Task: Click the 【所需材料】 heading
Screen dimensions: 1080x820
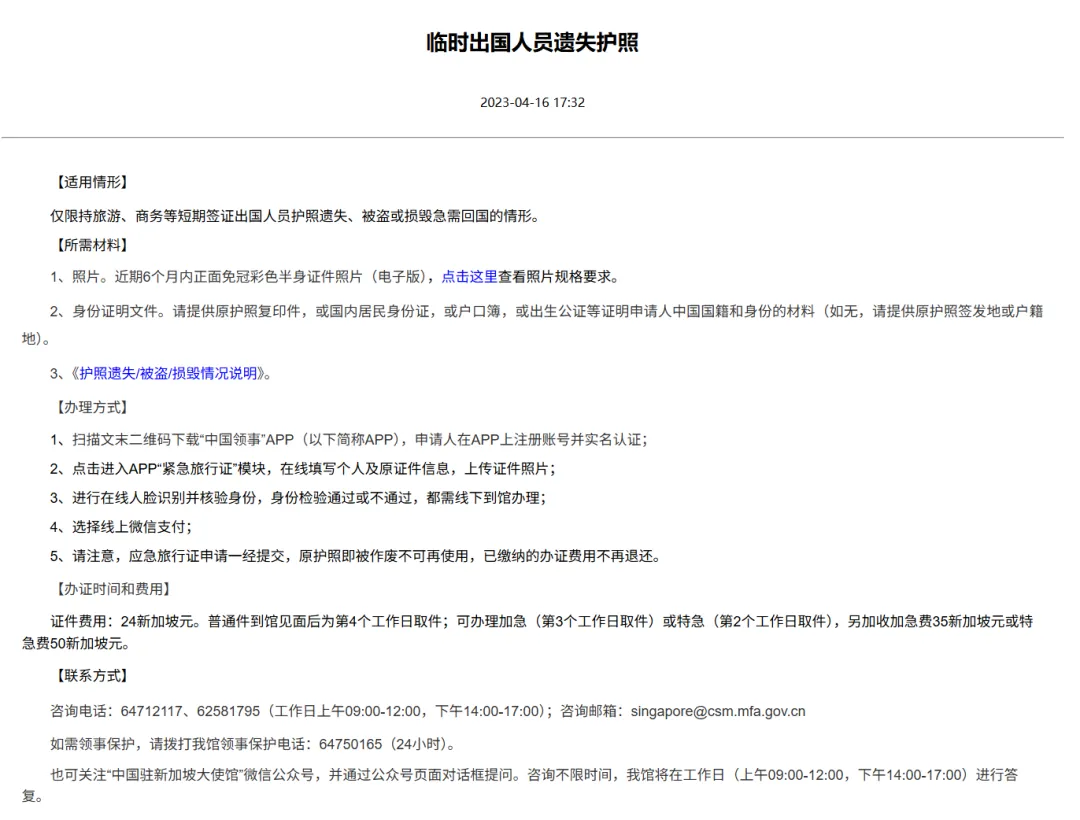Action: tap(92, 245)
